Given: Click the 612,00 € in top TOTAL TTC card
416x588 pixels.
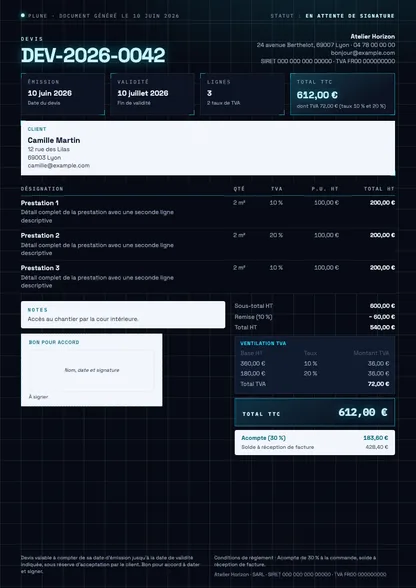Looking at the screenshot, I should point(317,95).
